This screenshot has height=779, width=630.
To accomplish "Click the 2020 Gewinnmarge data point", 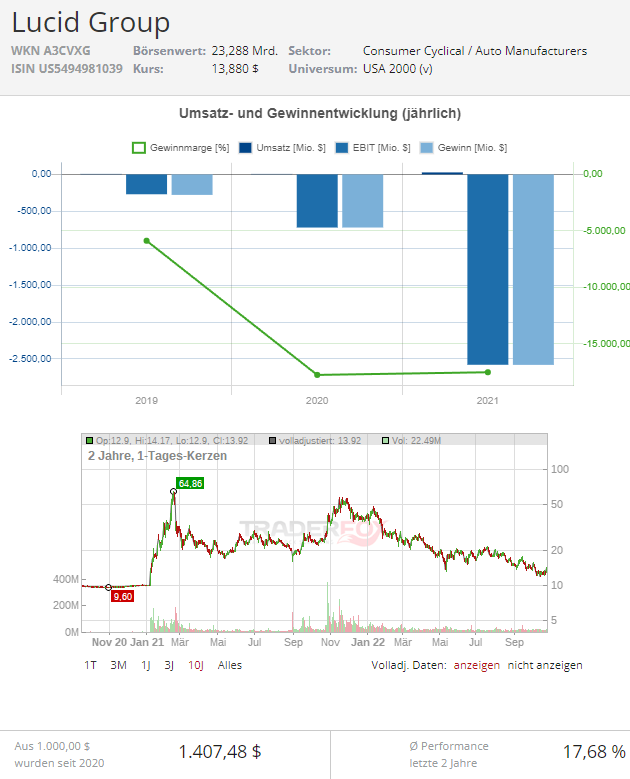I will click(317, 375).
